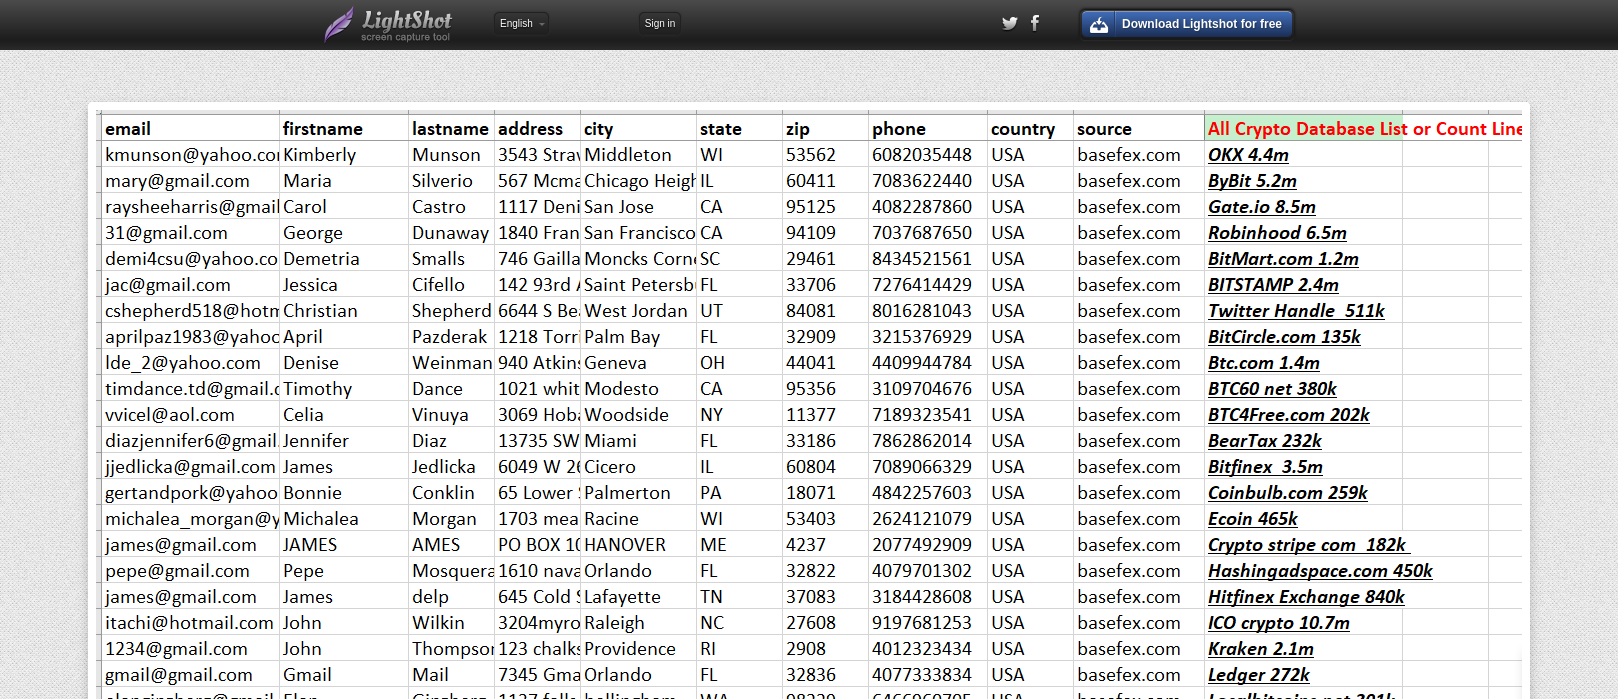Open the Twitter bird icon
This screenshot has width=1618, height=699.
[1010, 23]
